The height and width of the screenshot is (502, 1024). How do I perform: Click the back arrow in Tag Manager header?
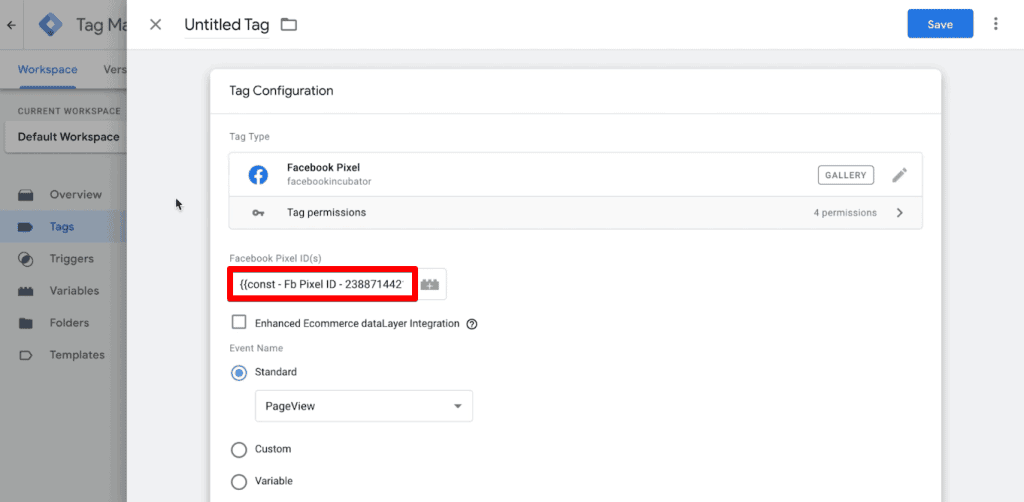11,25
